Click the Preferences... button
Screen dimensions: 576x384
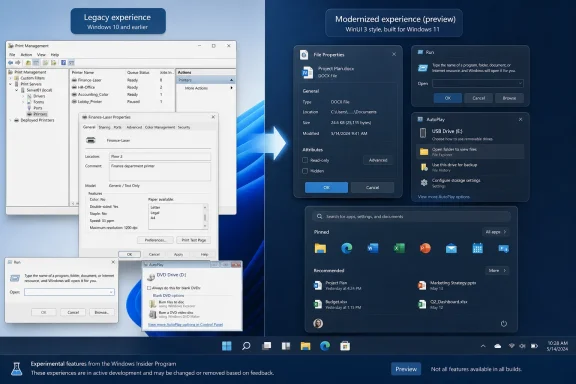click(x=155, y=240)
